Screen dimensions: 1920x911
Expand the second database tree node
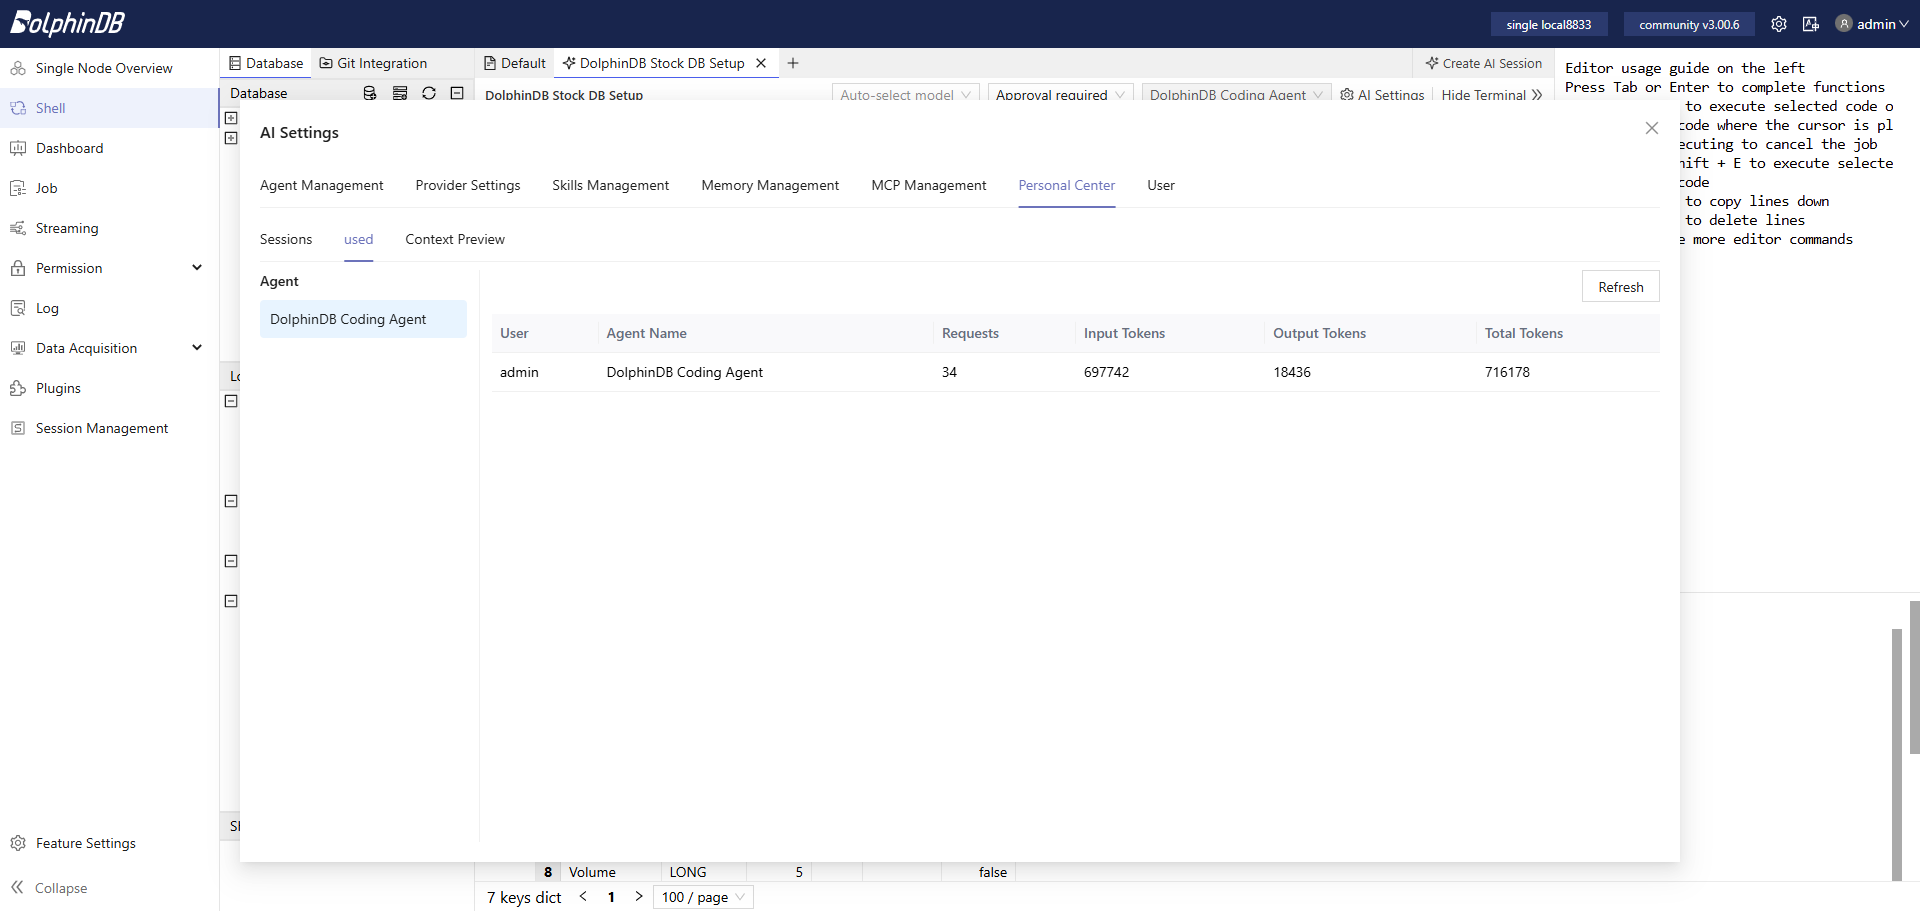231,138
